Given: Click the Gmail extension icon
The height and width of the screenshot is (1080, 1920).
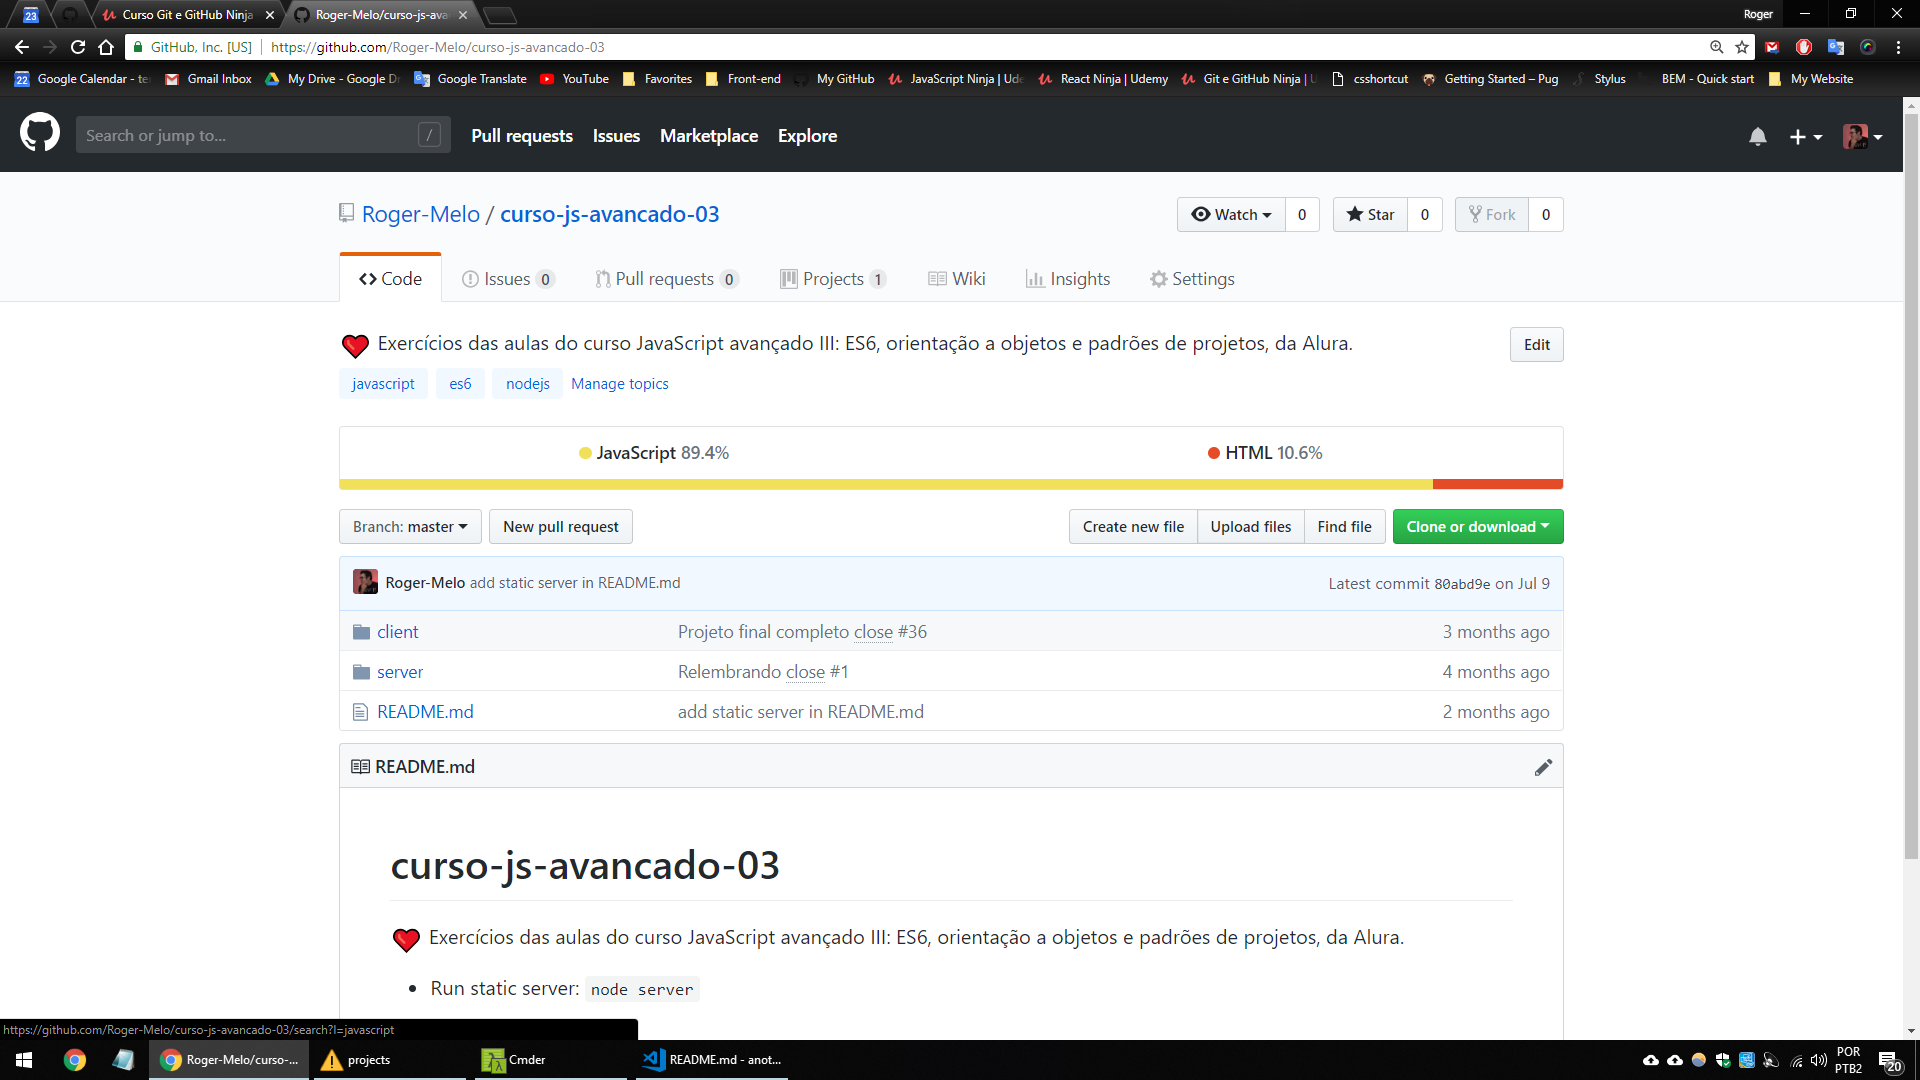Looking at the screenshot, I should point(1772,47).
